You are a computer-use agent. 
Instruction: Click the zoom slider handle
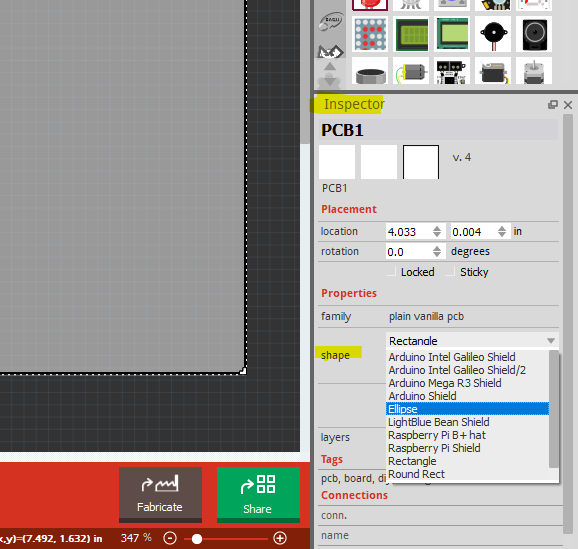pyautogui.click(x=197, y=539)
